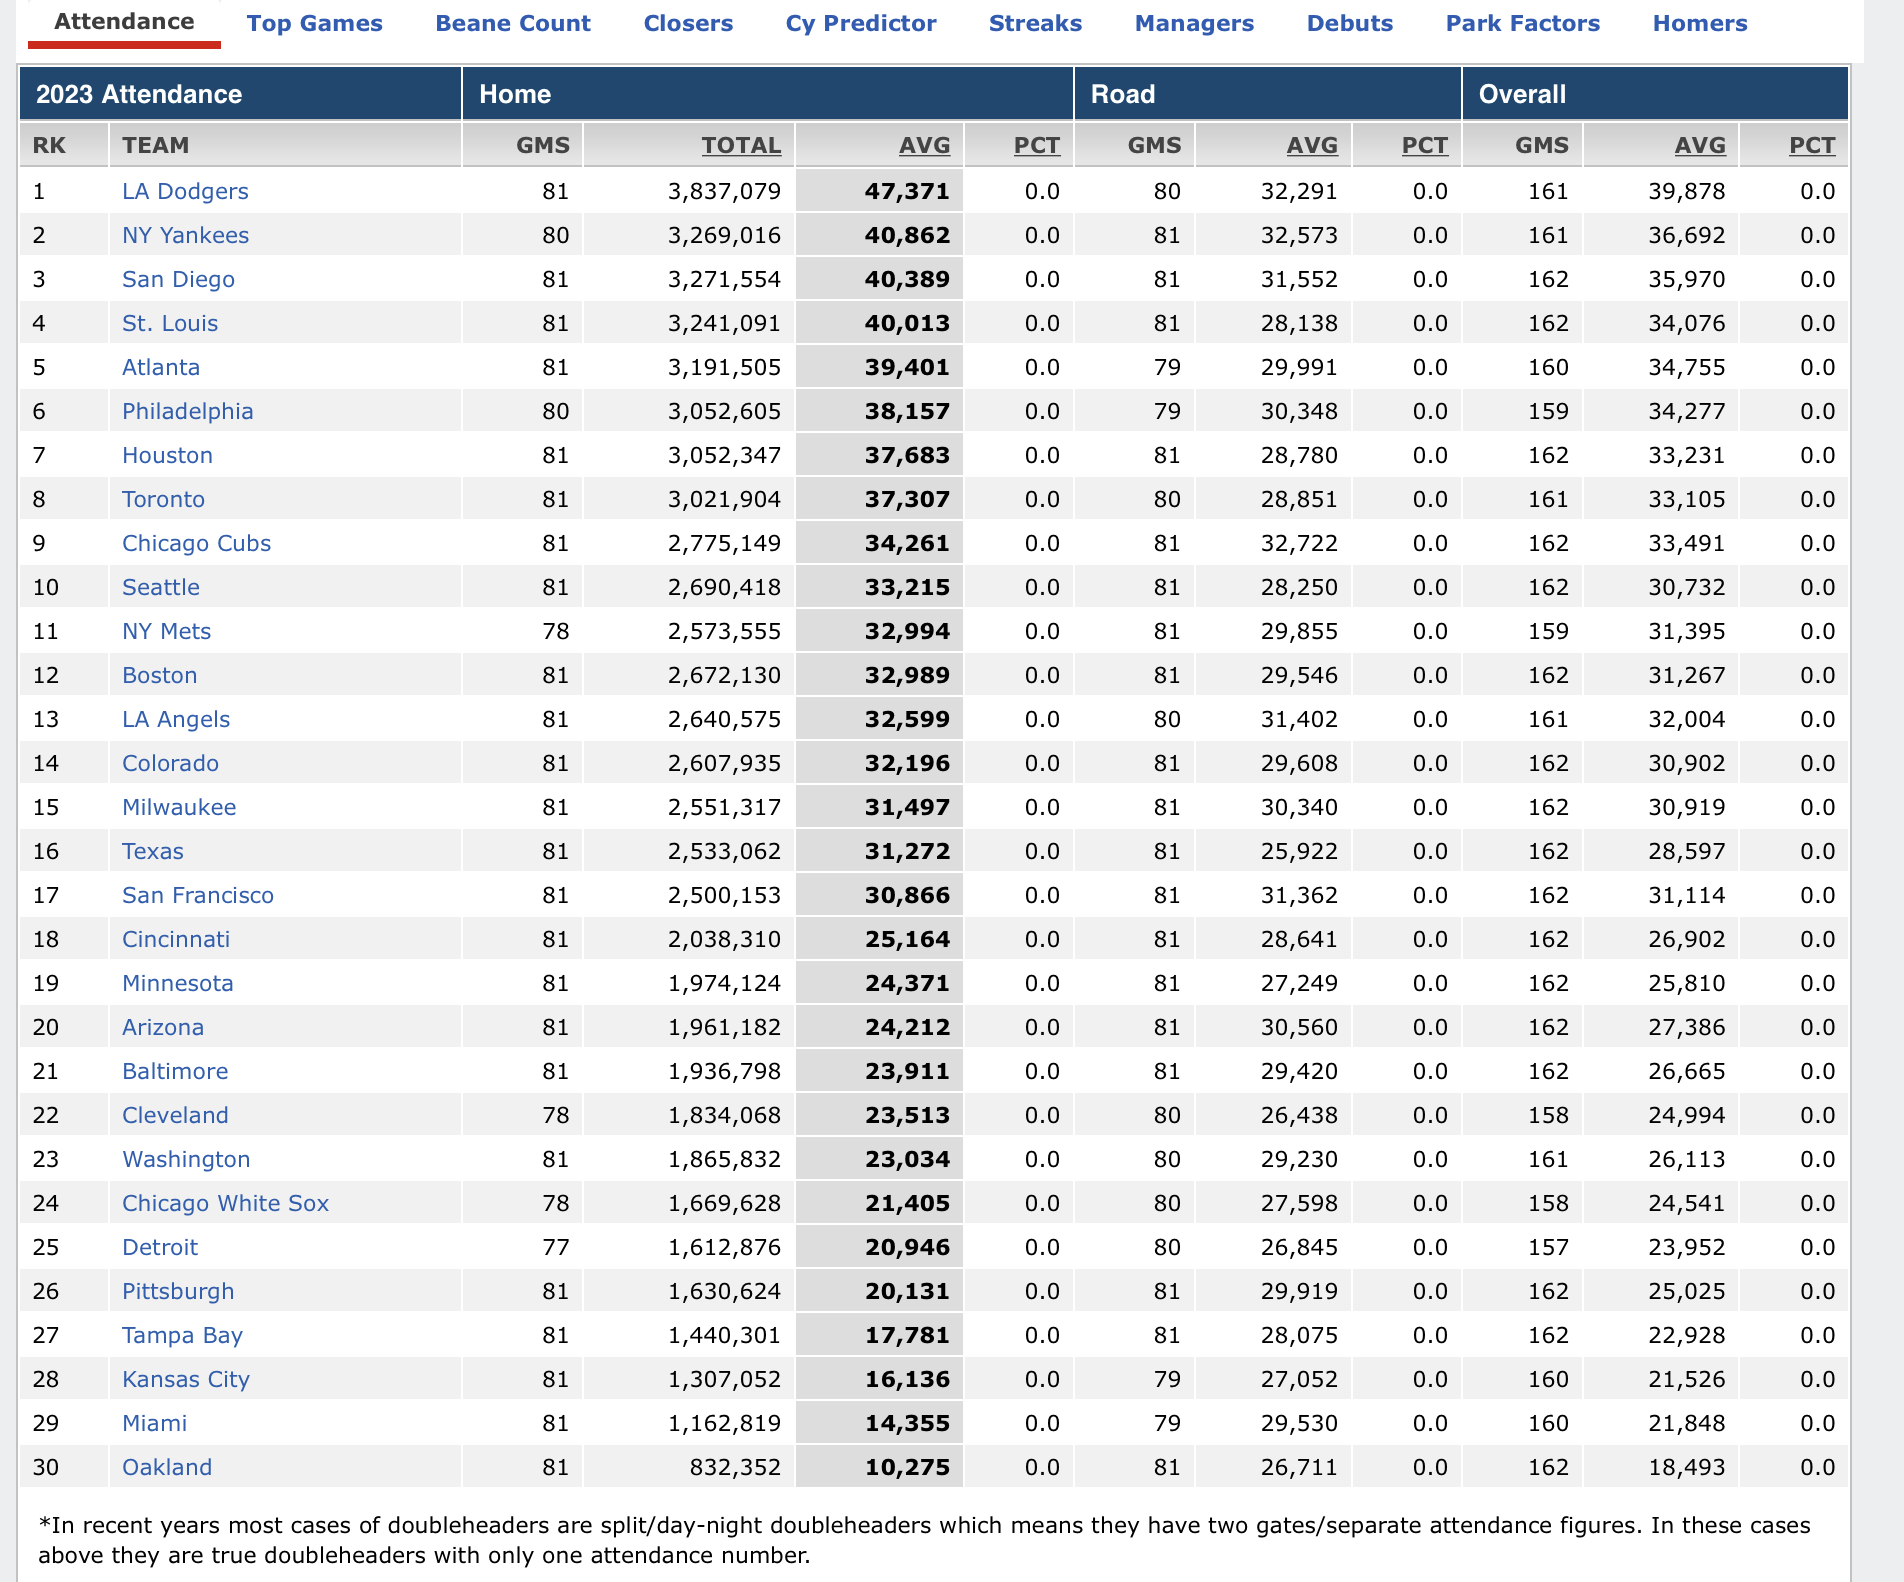The image size is (1904, 1582).
Task: Open the St. Louis team link
Action: click(x=170, y=323)
